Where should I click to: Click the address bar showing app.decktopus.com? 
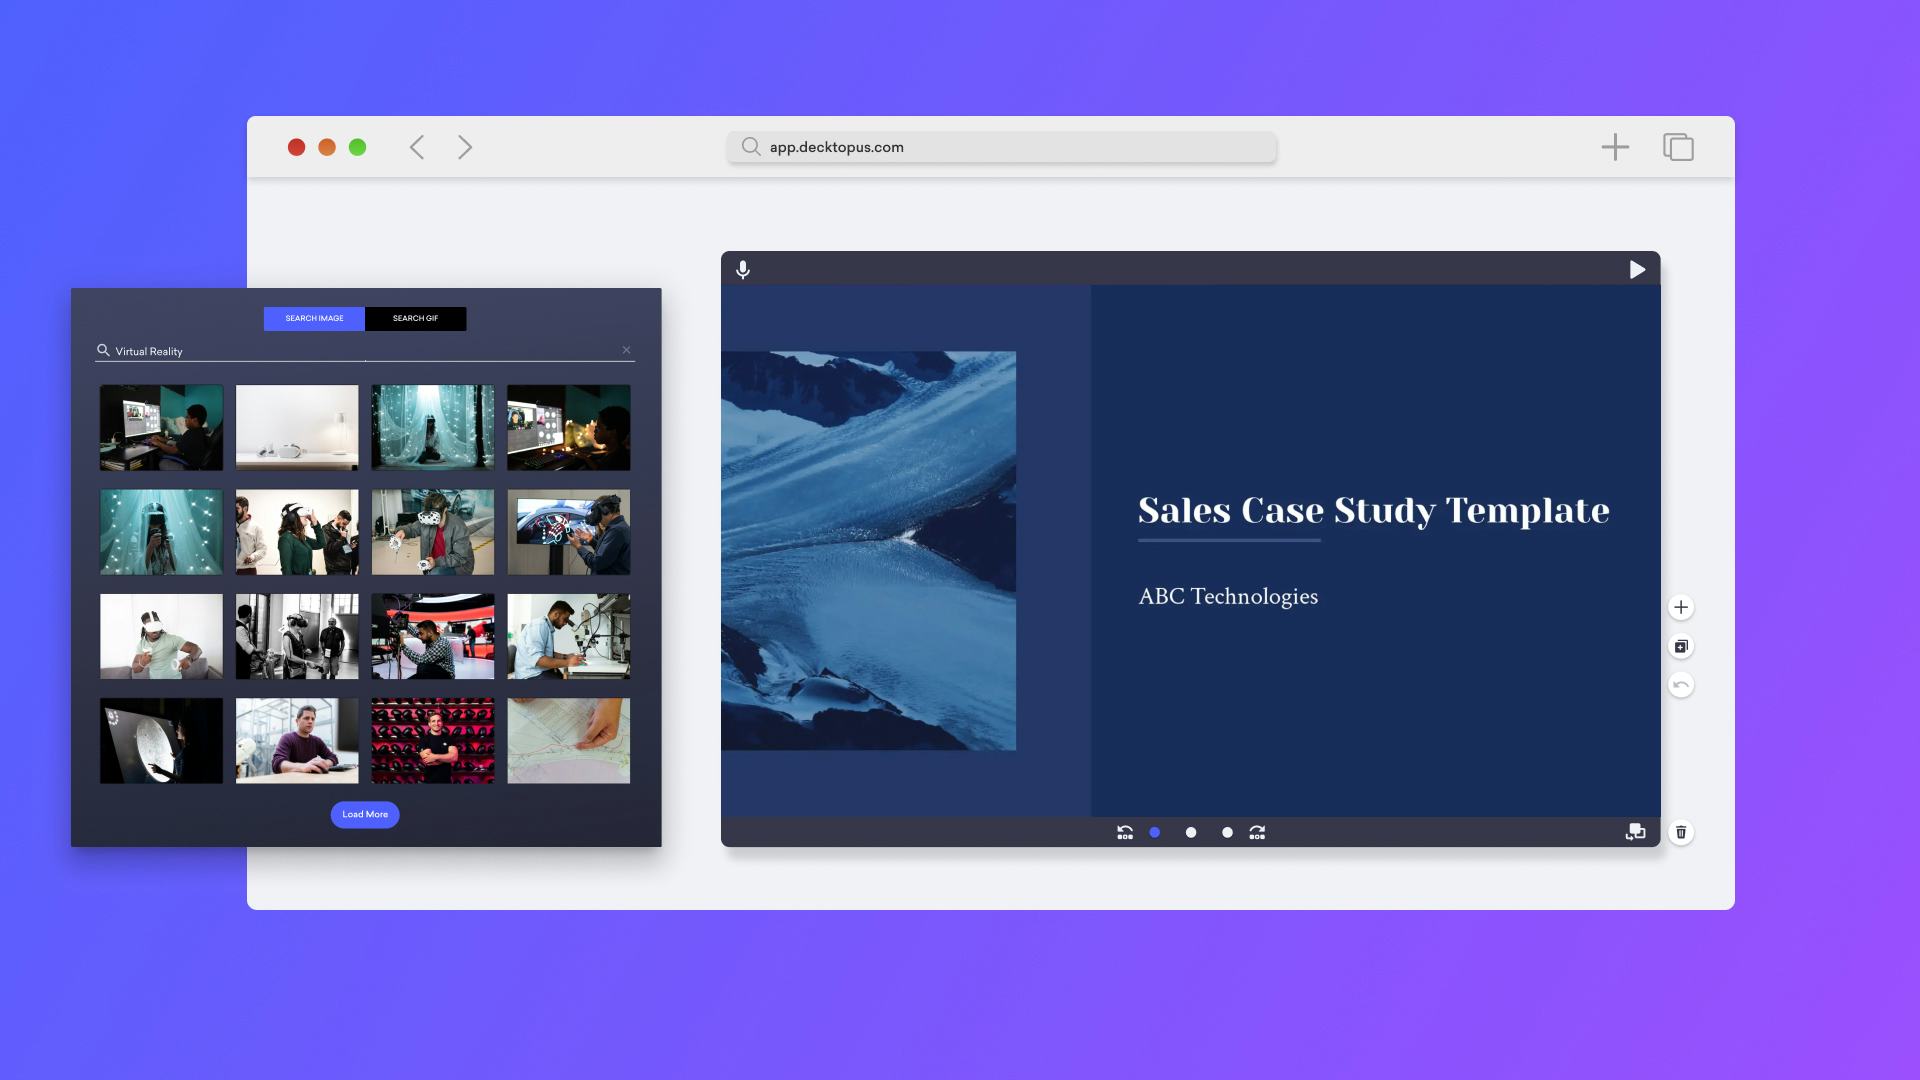[1000, 146]
